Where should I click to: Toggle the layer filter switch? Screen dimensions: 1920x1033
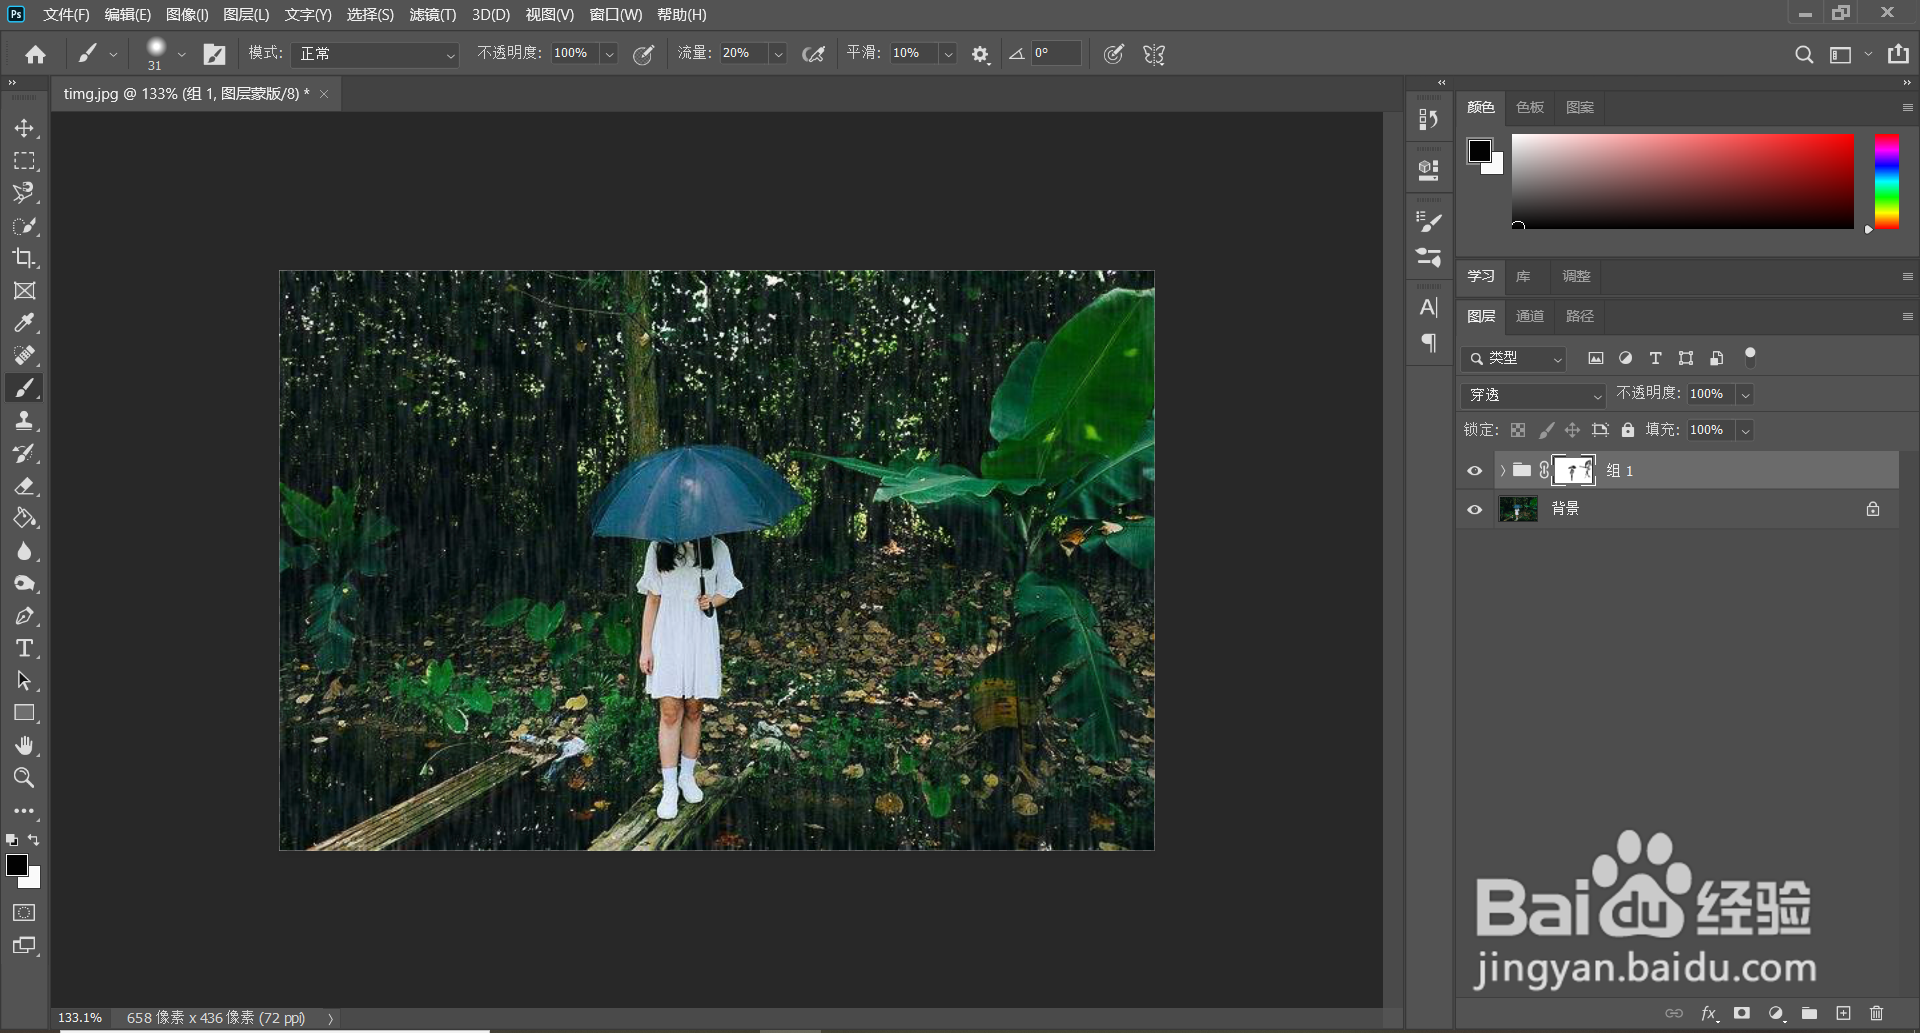1750,357
